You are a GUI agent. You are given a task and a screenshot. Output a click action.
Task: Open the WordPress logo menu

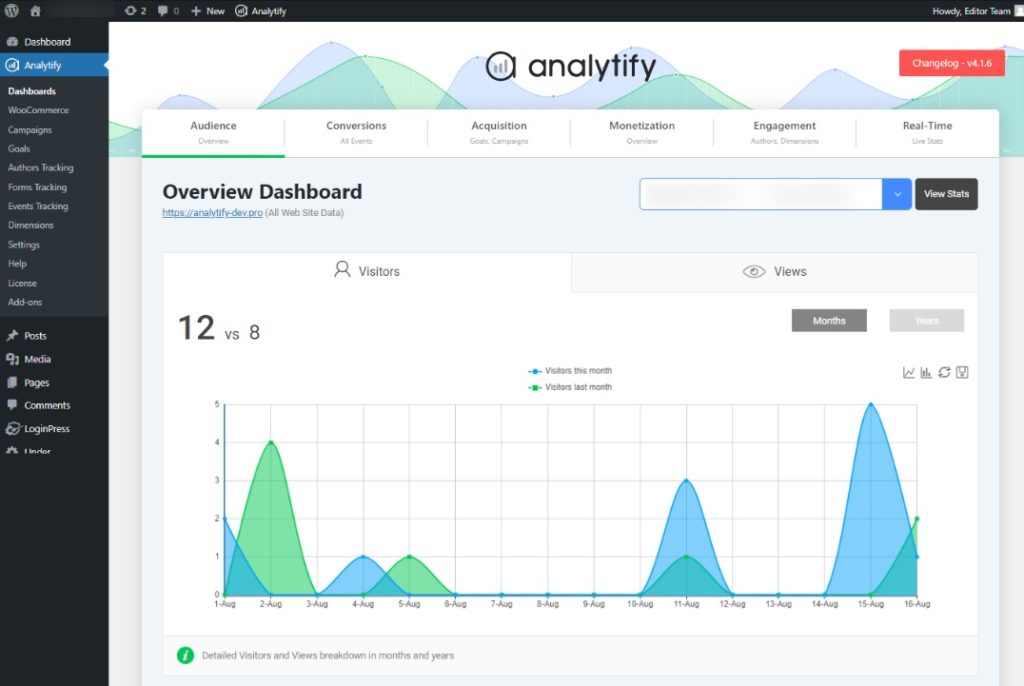(12, 10)
